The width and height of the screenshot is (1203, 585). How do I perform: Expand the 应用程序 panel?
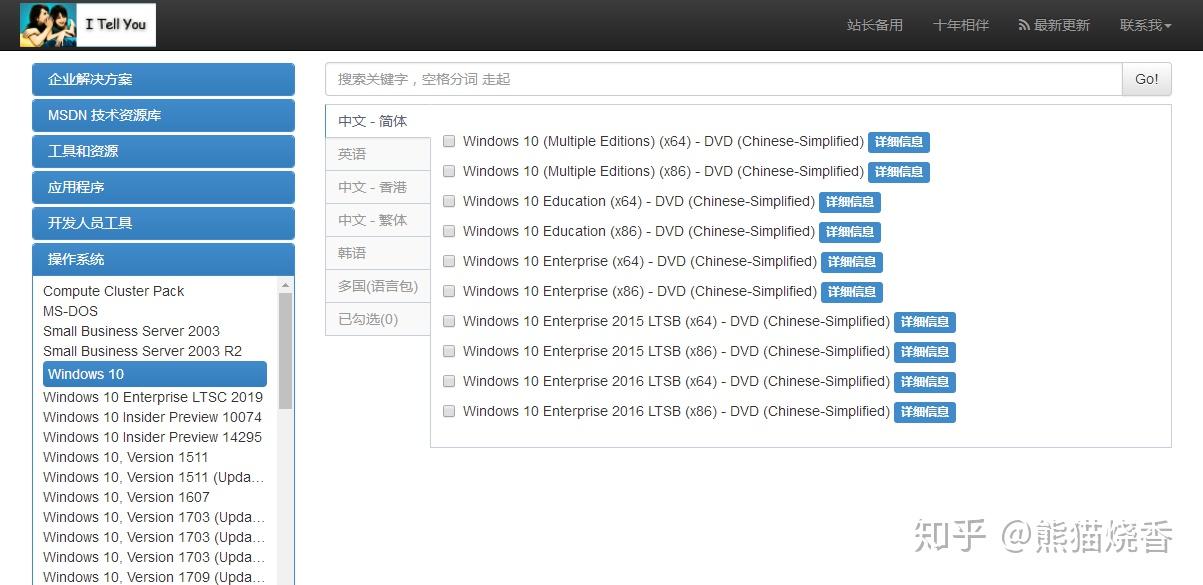[163, 187]
